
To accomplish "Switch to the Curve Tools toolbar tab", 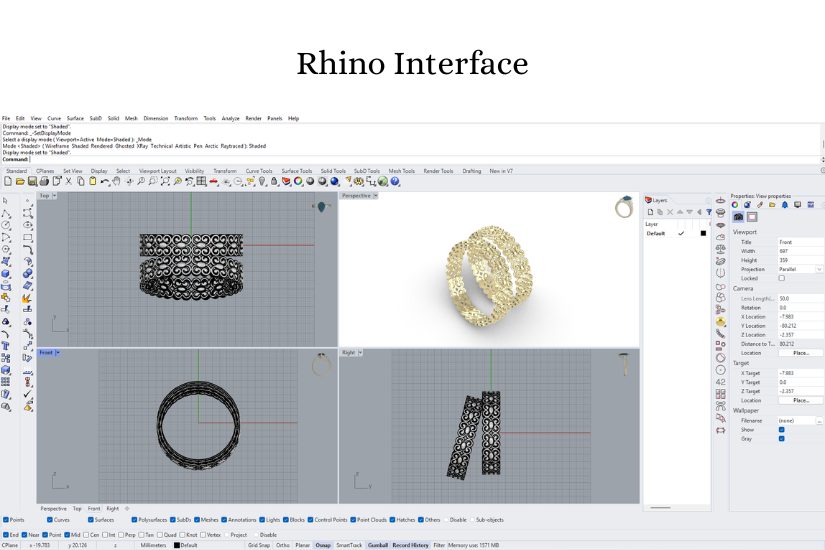I will (x=259, y=171).
